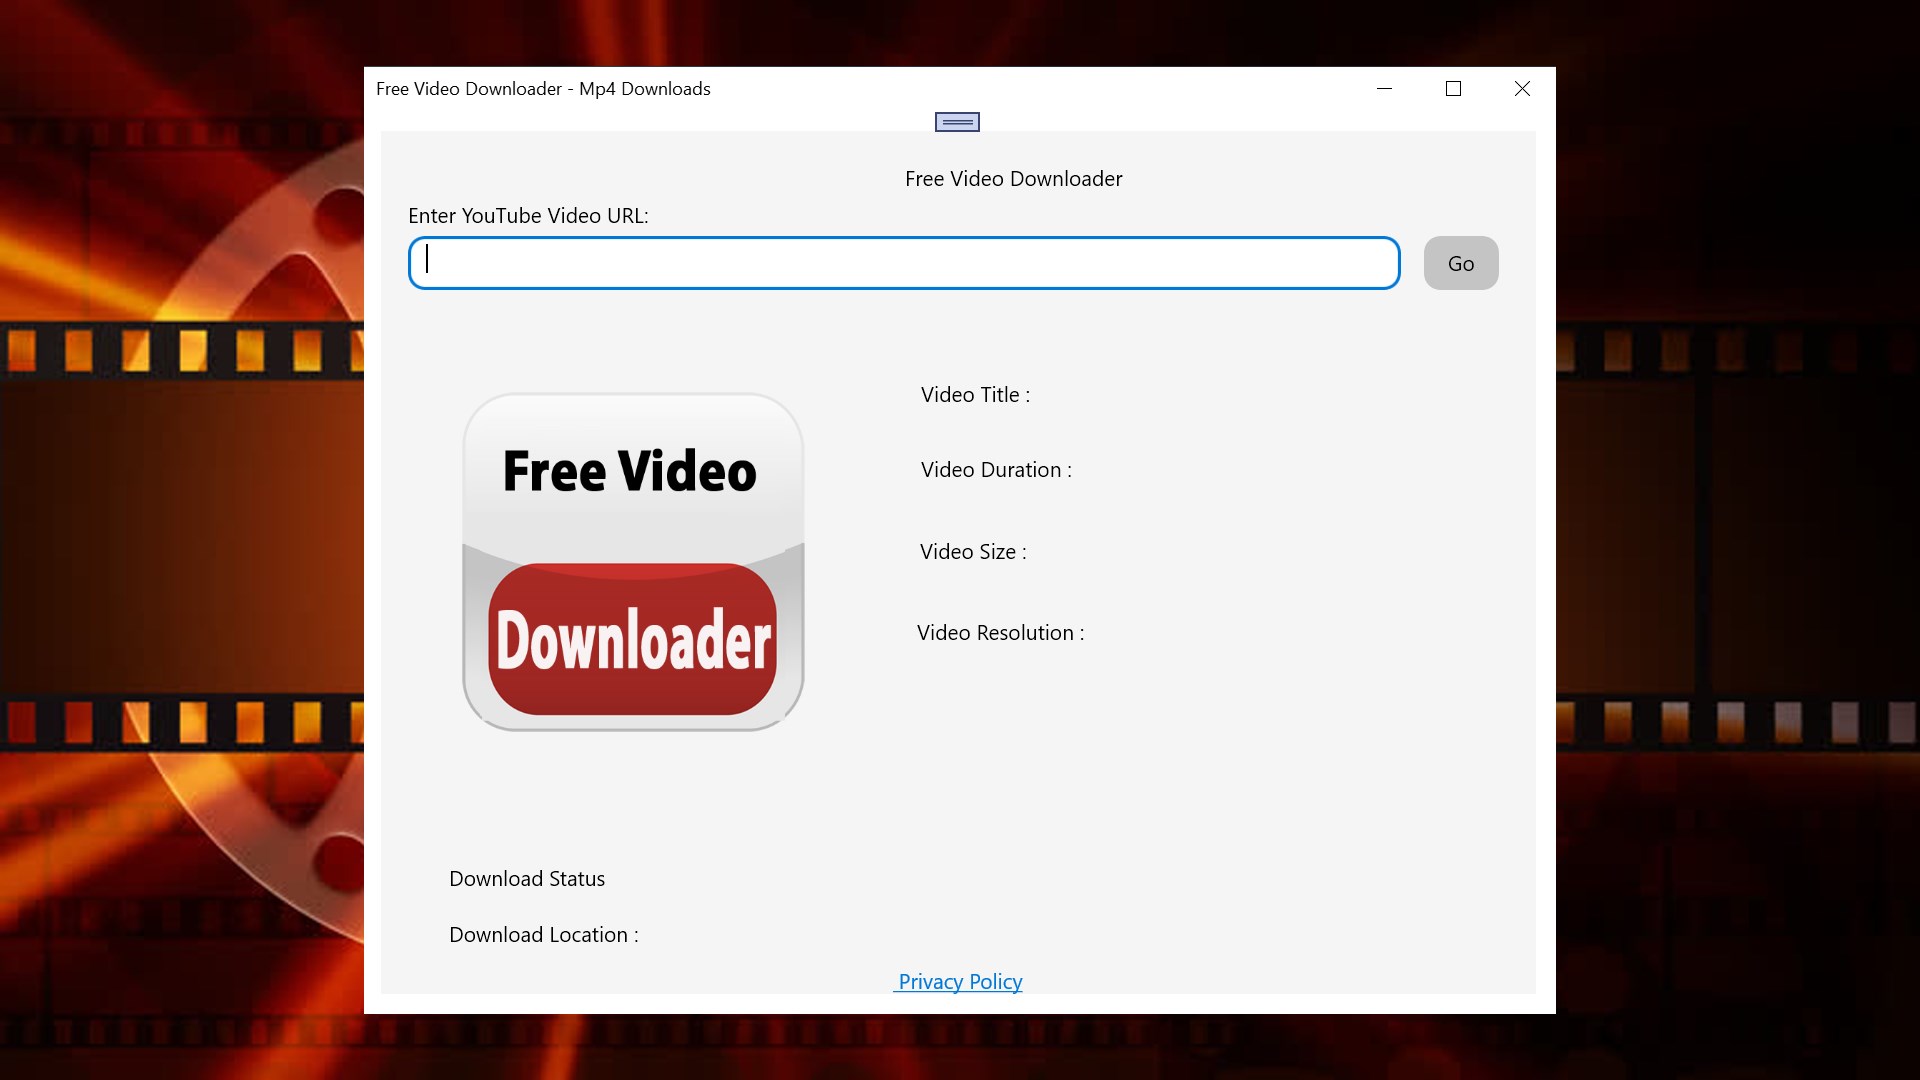Open the Privacy Policy link

tap(958, 982)
